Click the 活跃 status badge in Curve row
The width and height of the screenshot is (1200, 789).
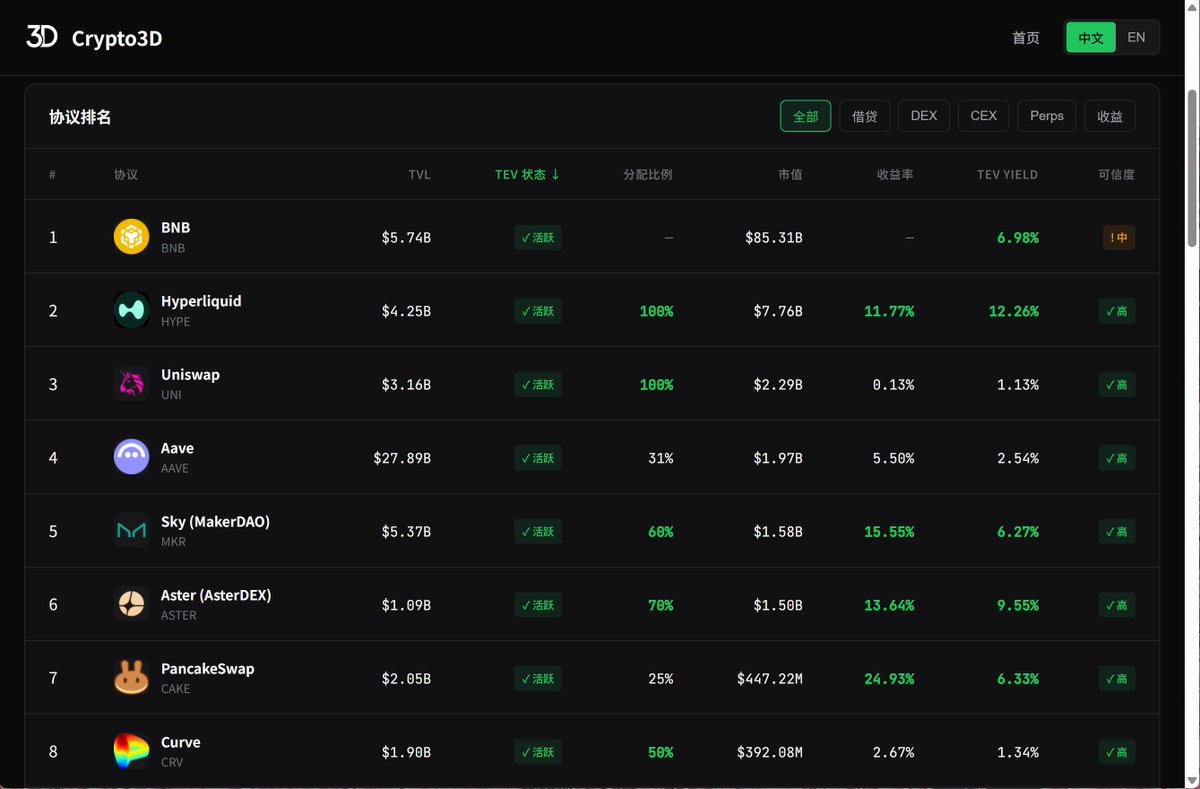point(538,752)
